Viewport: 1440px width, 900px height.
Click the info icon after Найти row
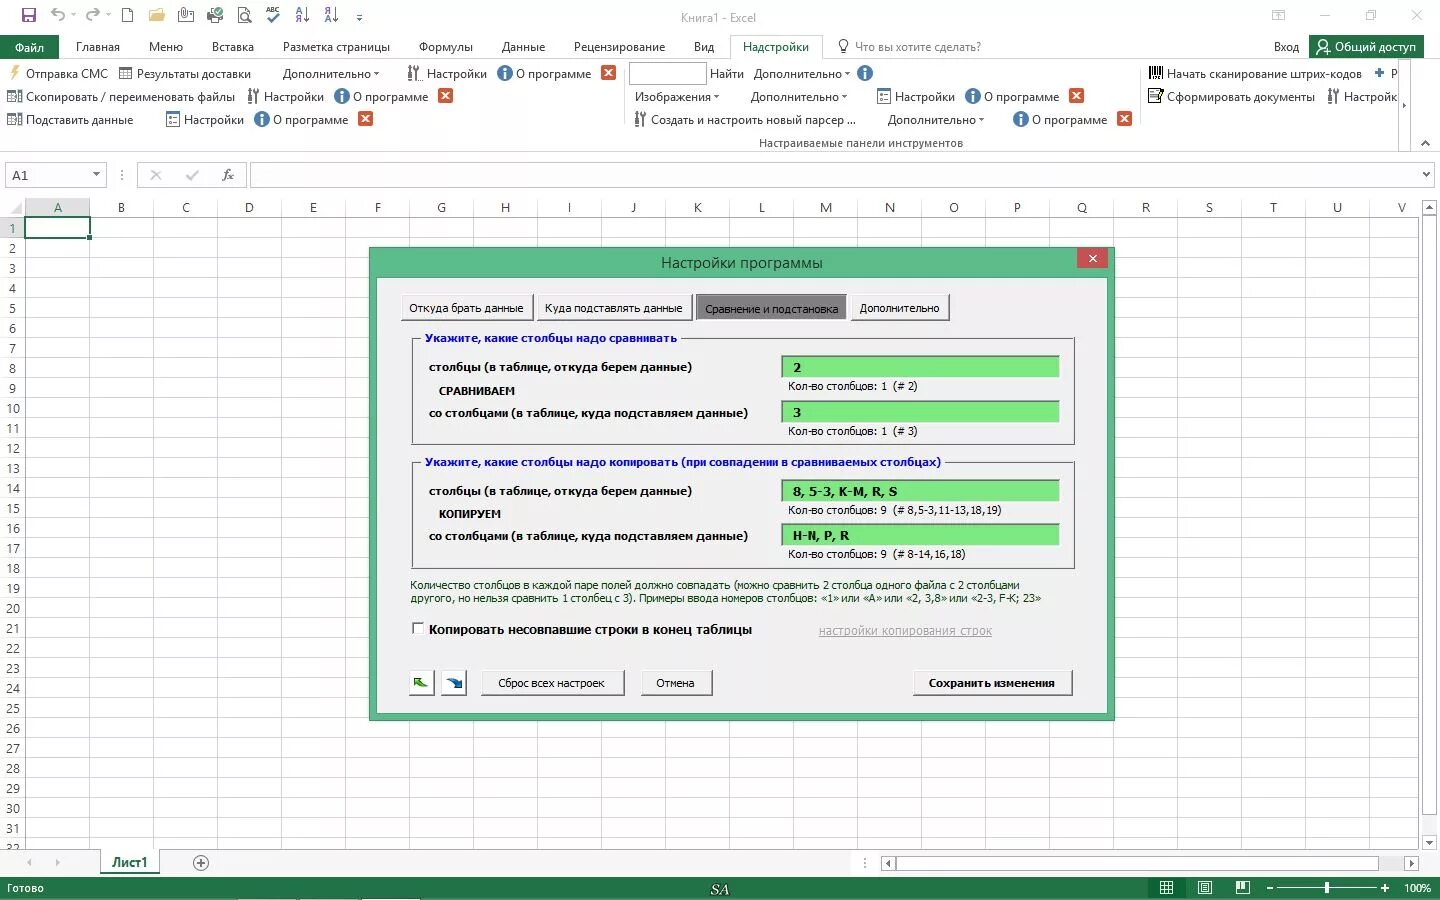(x=865, y=73)
